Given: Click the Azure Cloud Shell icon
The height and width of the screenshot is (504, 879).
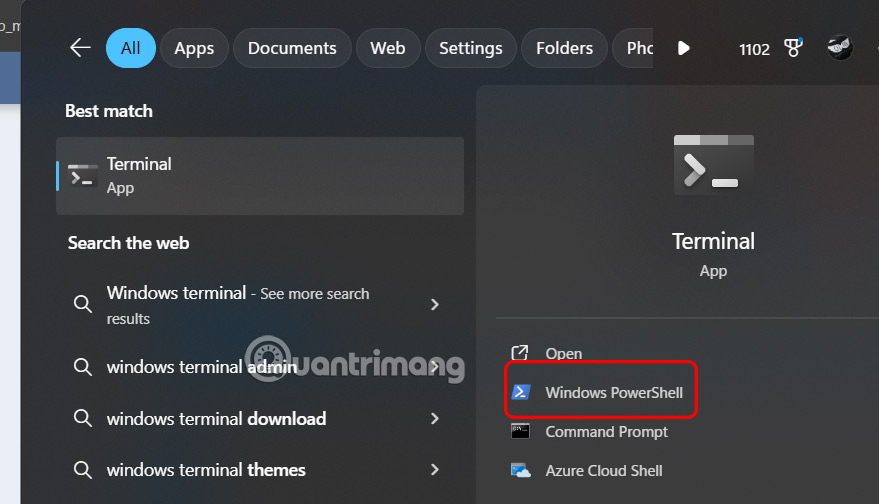Looking at the screenshot, I should pos(521,471).
